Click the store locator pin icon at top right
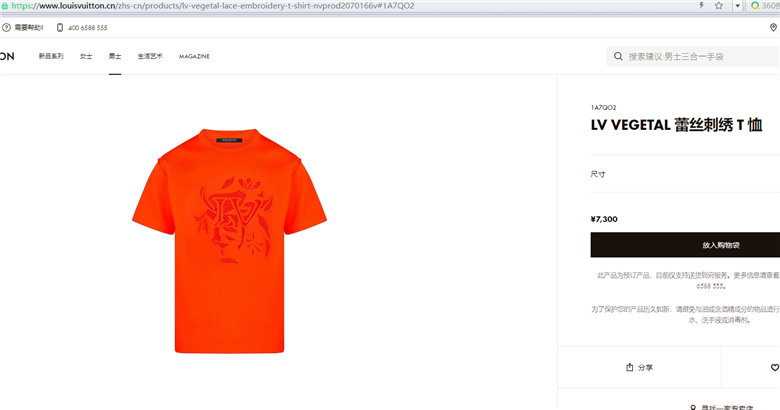 pyautogui.click(x=774, y=28)
